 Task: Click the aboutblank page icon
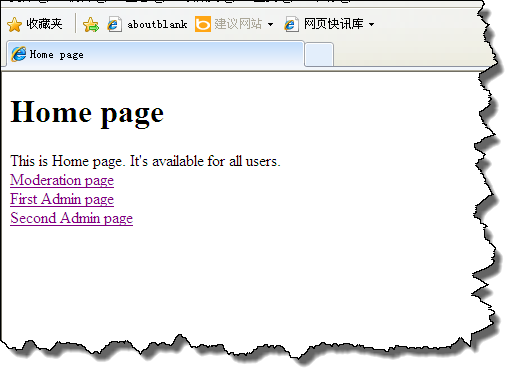[114, 24]
